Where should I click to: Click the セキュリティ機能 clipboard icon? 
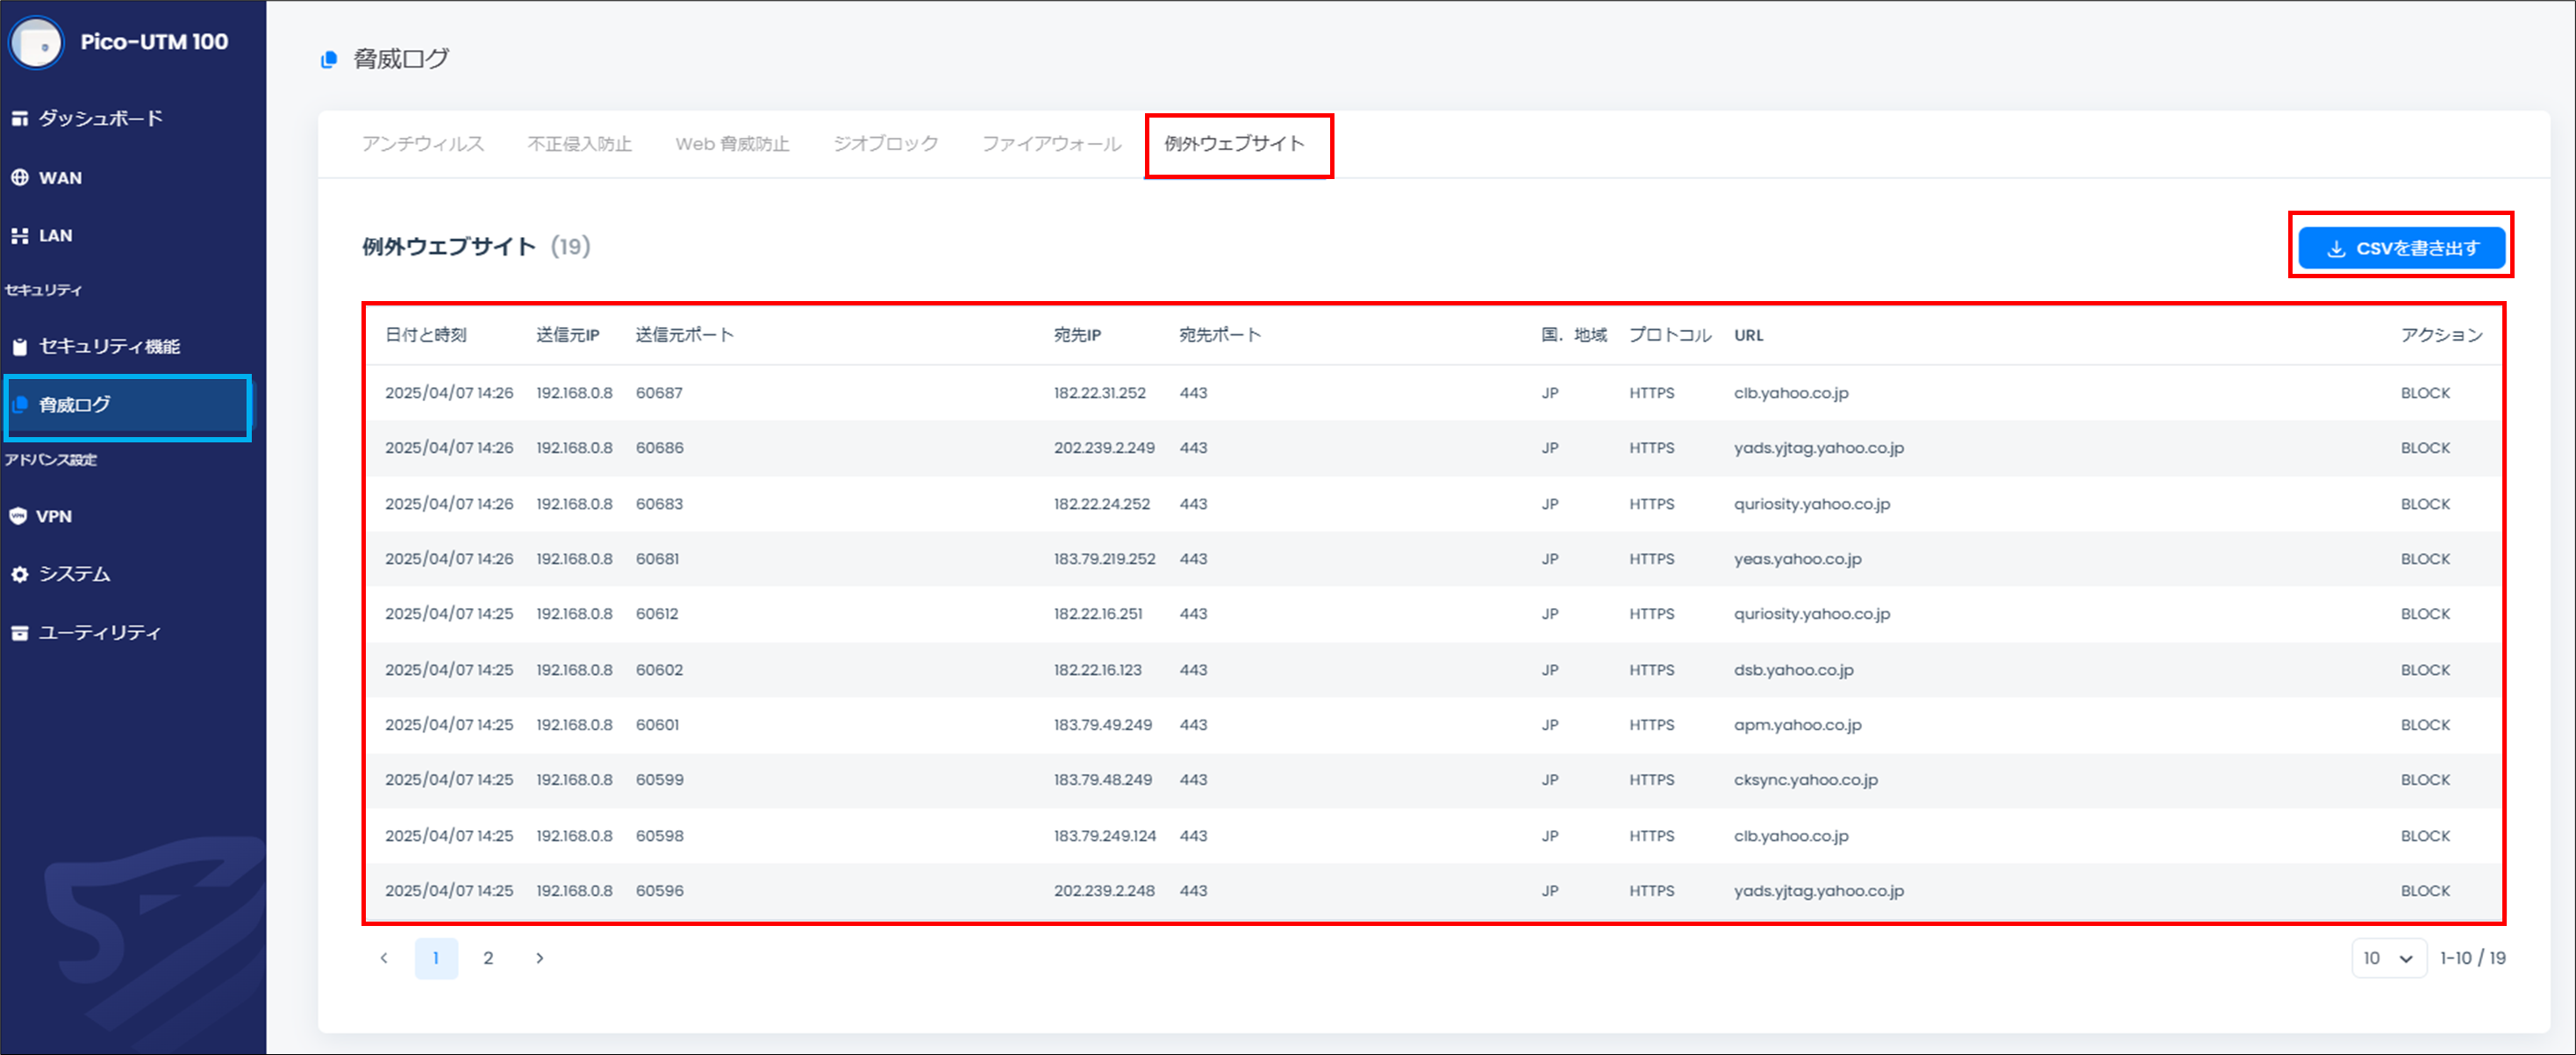click(x=19, y=347)
